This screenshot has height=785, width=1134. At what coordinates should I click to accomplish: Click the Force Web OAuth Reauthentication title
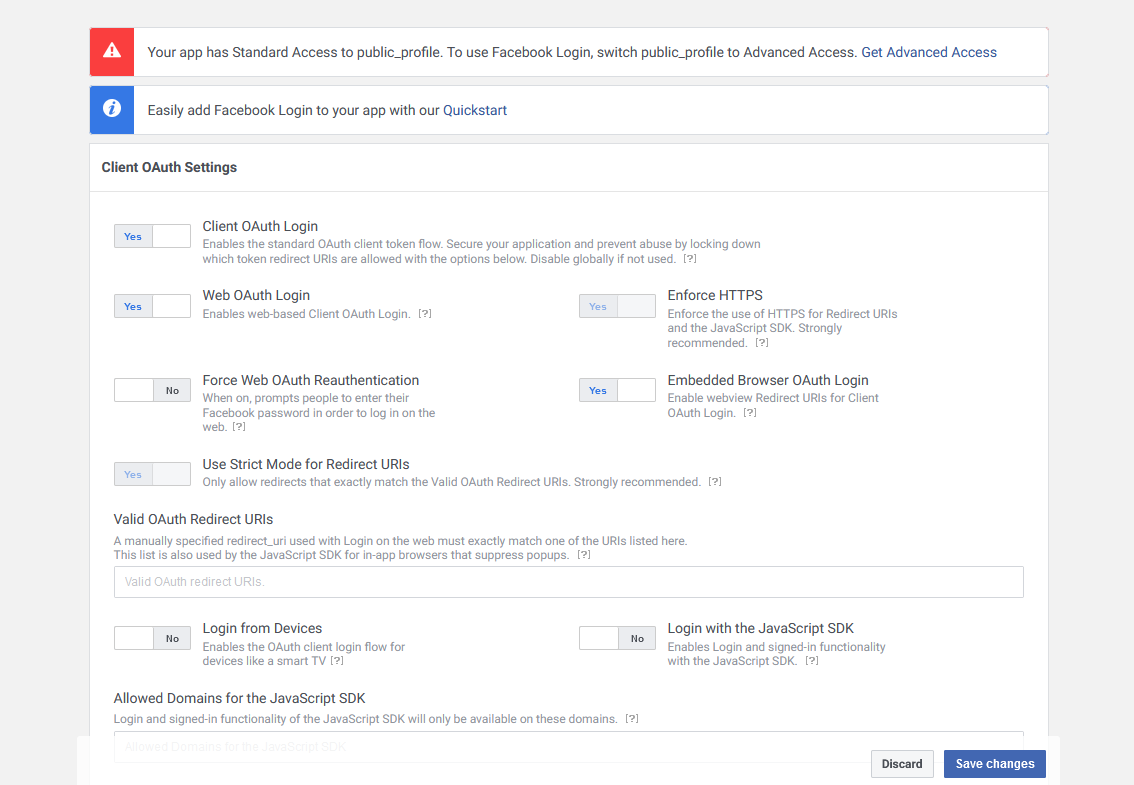pos(311,381)
